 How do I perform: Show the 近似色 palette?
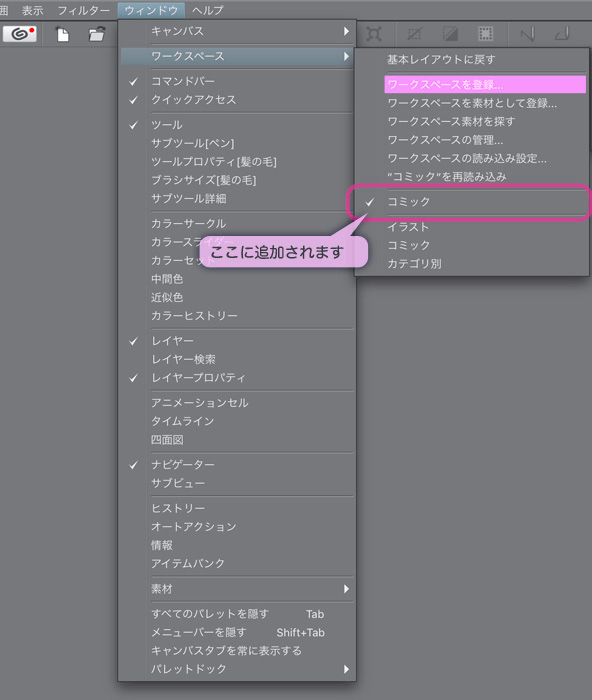tap(238, 297)
